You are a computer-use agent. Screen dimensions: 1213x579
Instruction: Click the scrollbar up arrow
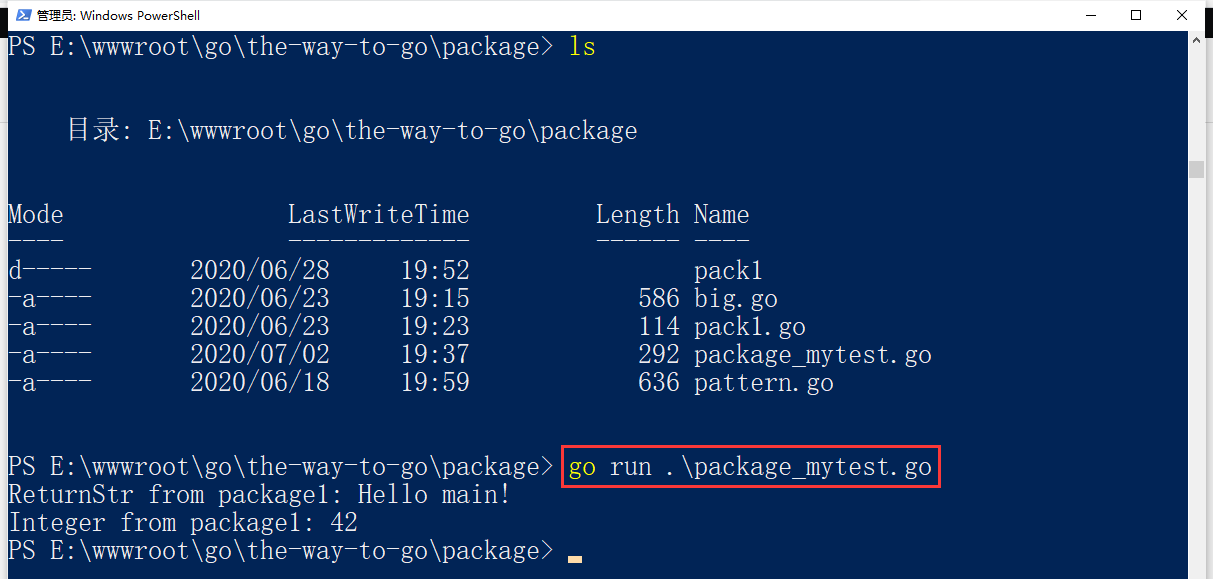[x=1196, y=41]
